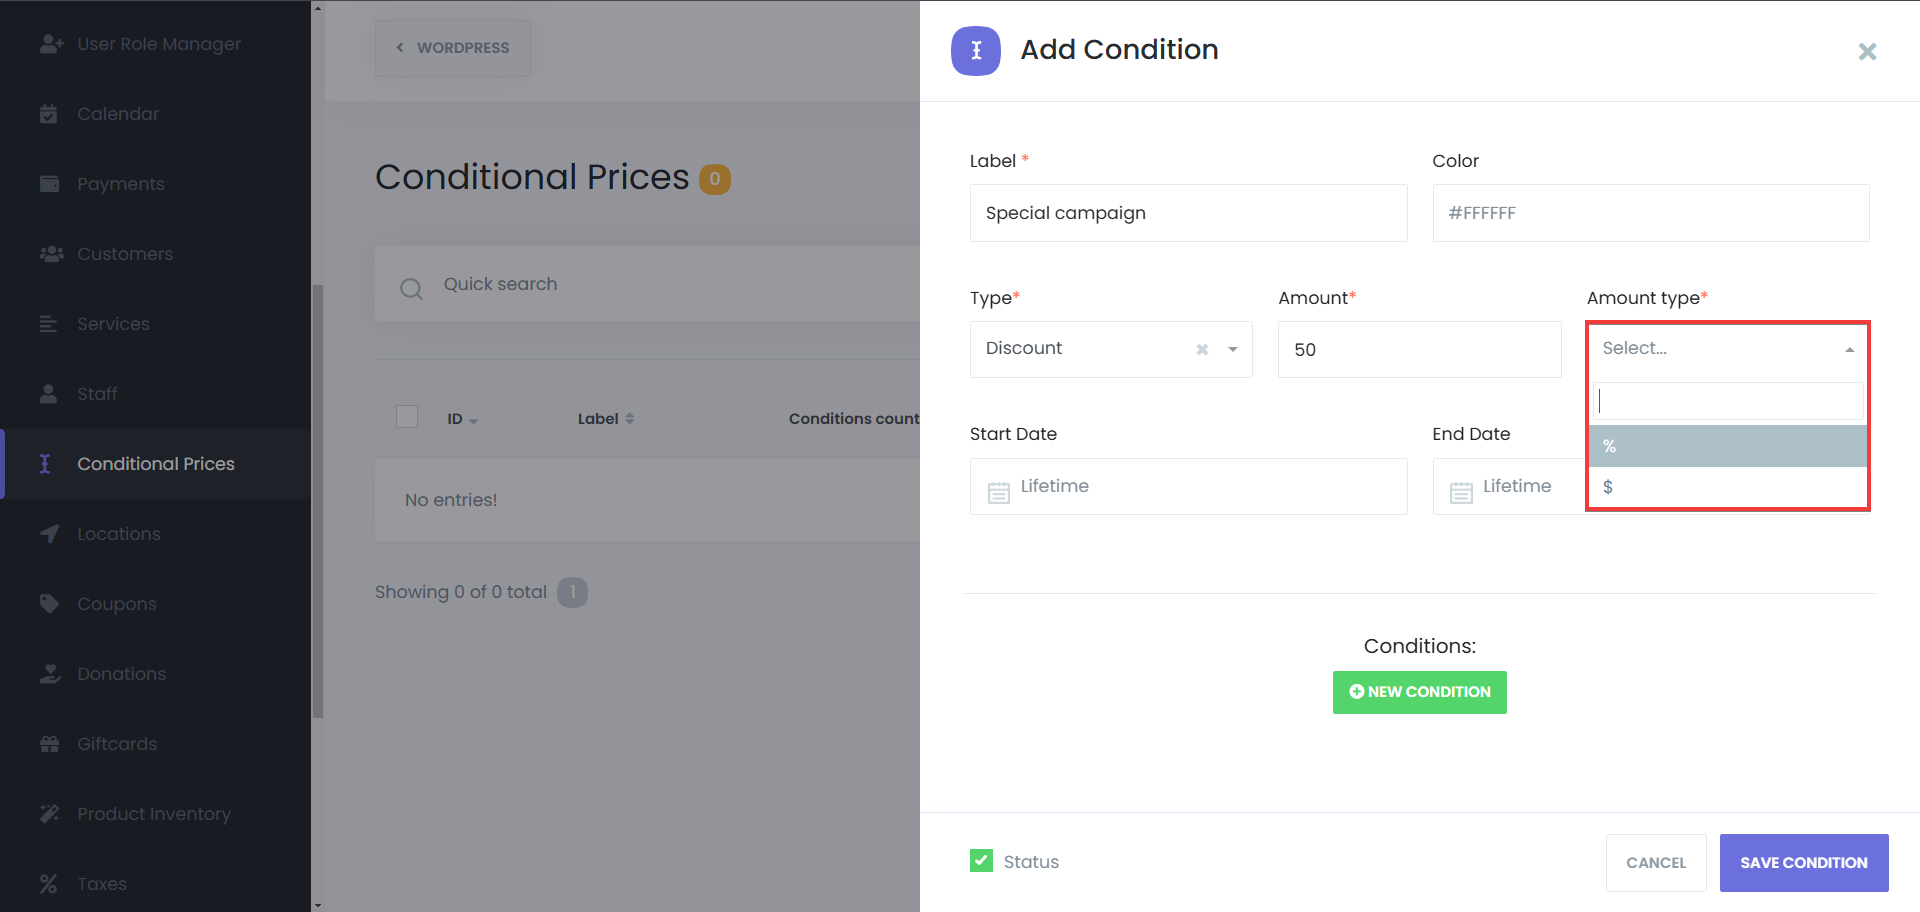Collapse the Amount type dropdown
Viewport: 1920px width, 912px height.
tap(1849, 349)
